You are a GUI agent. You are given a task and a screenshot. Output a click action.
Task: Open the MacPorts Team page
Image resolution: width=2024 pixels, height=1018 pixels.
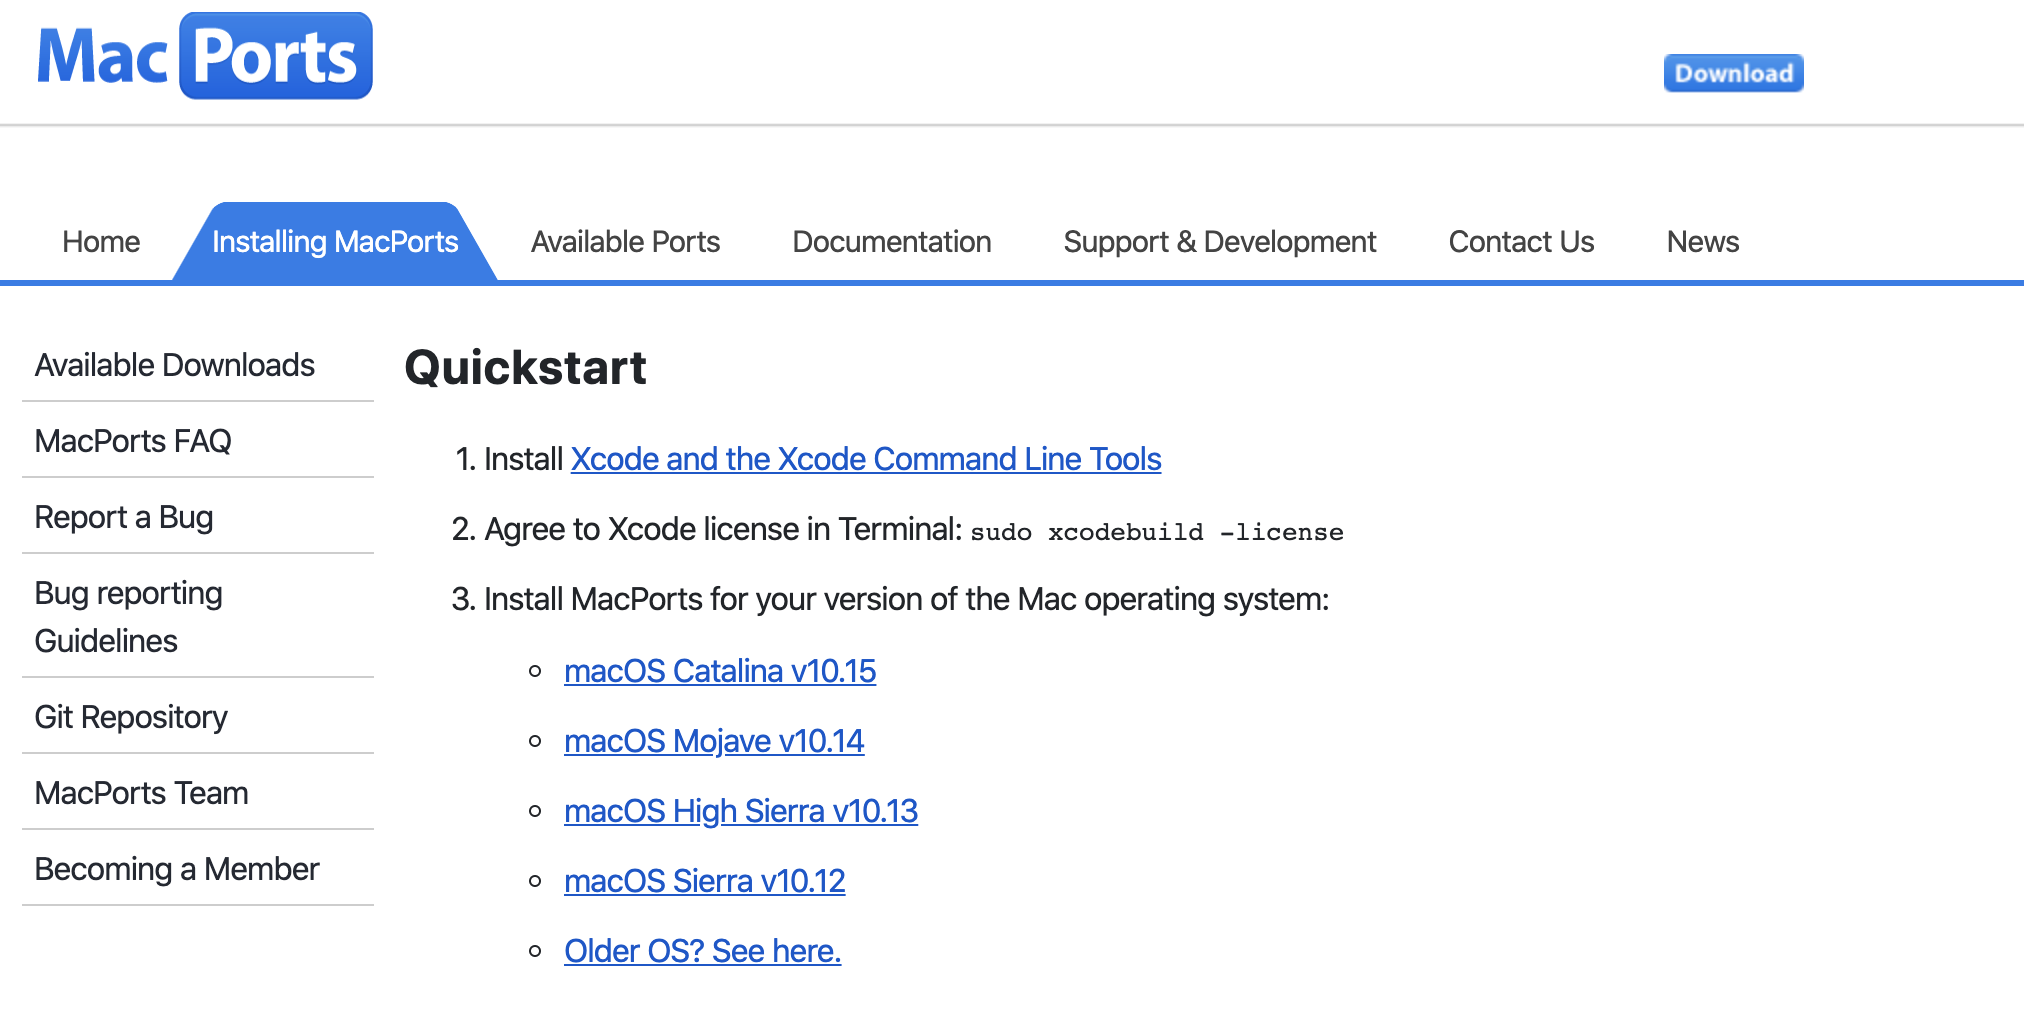(141, 794)
